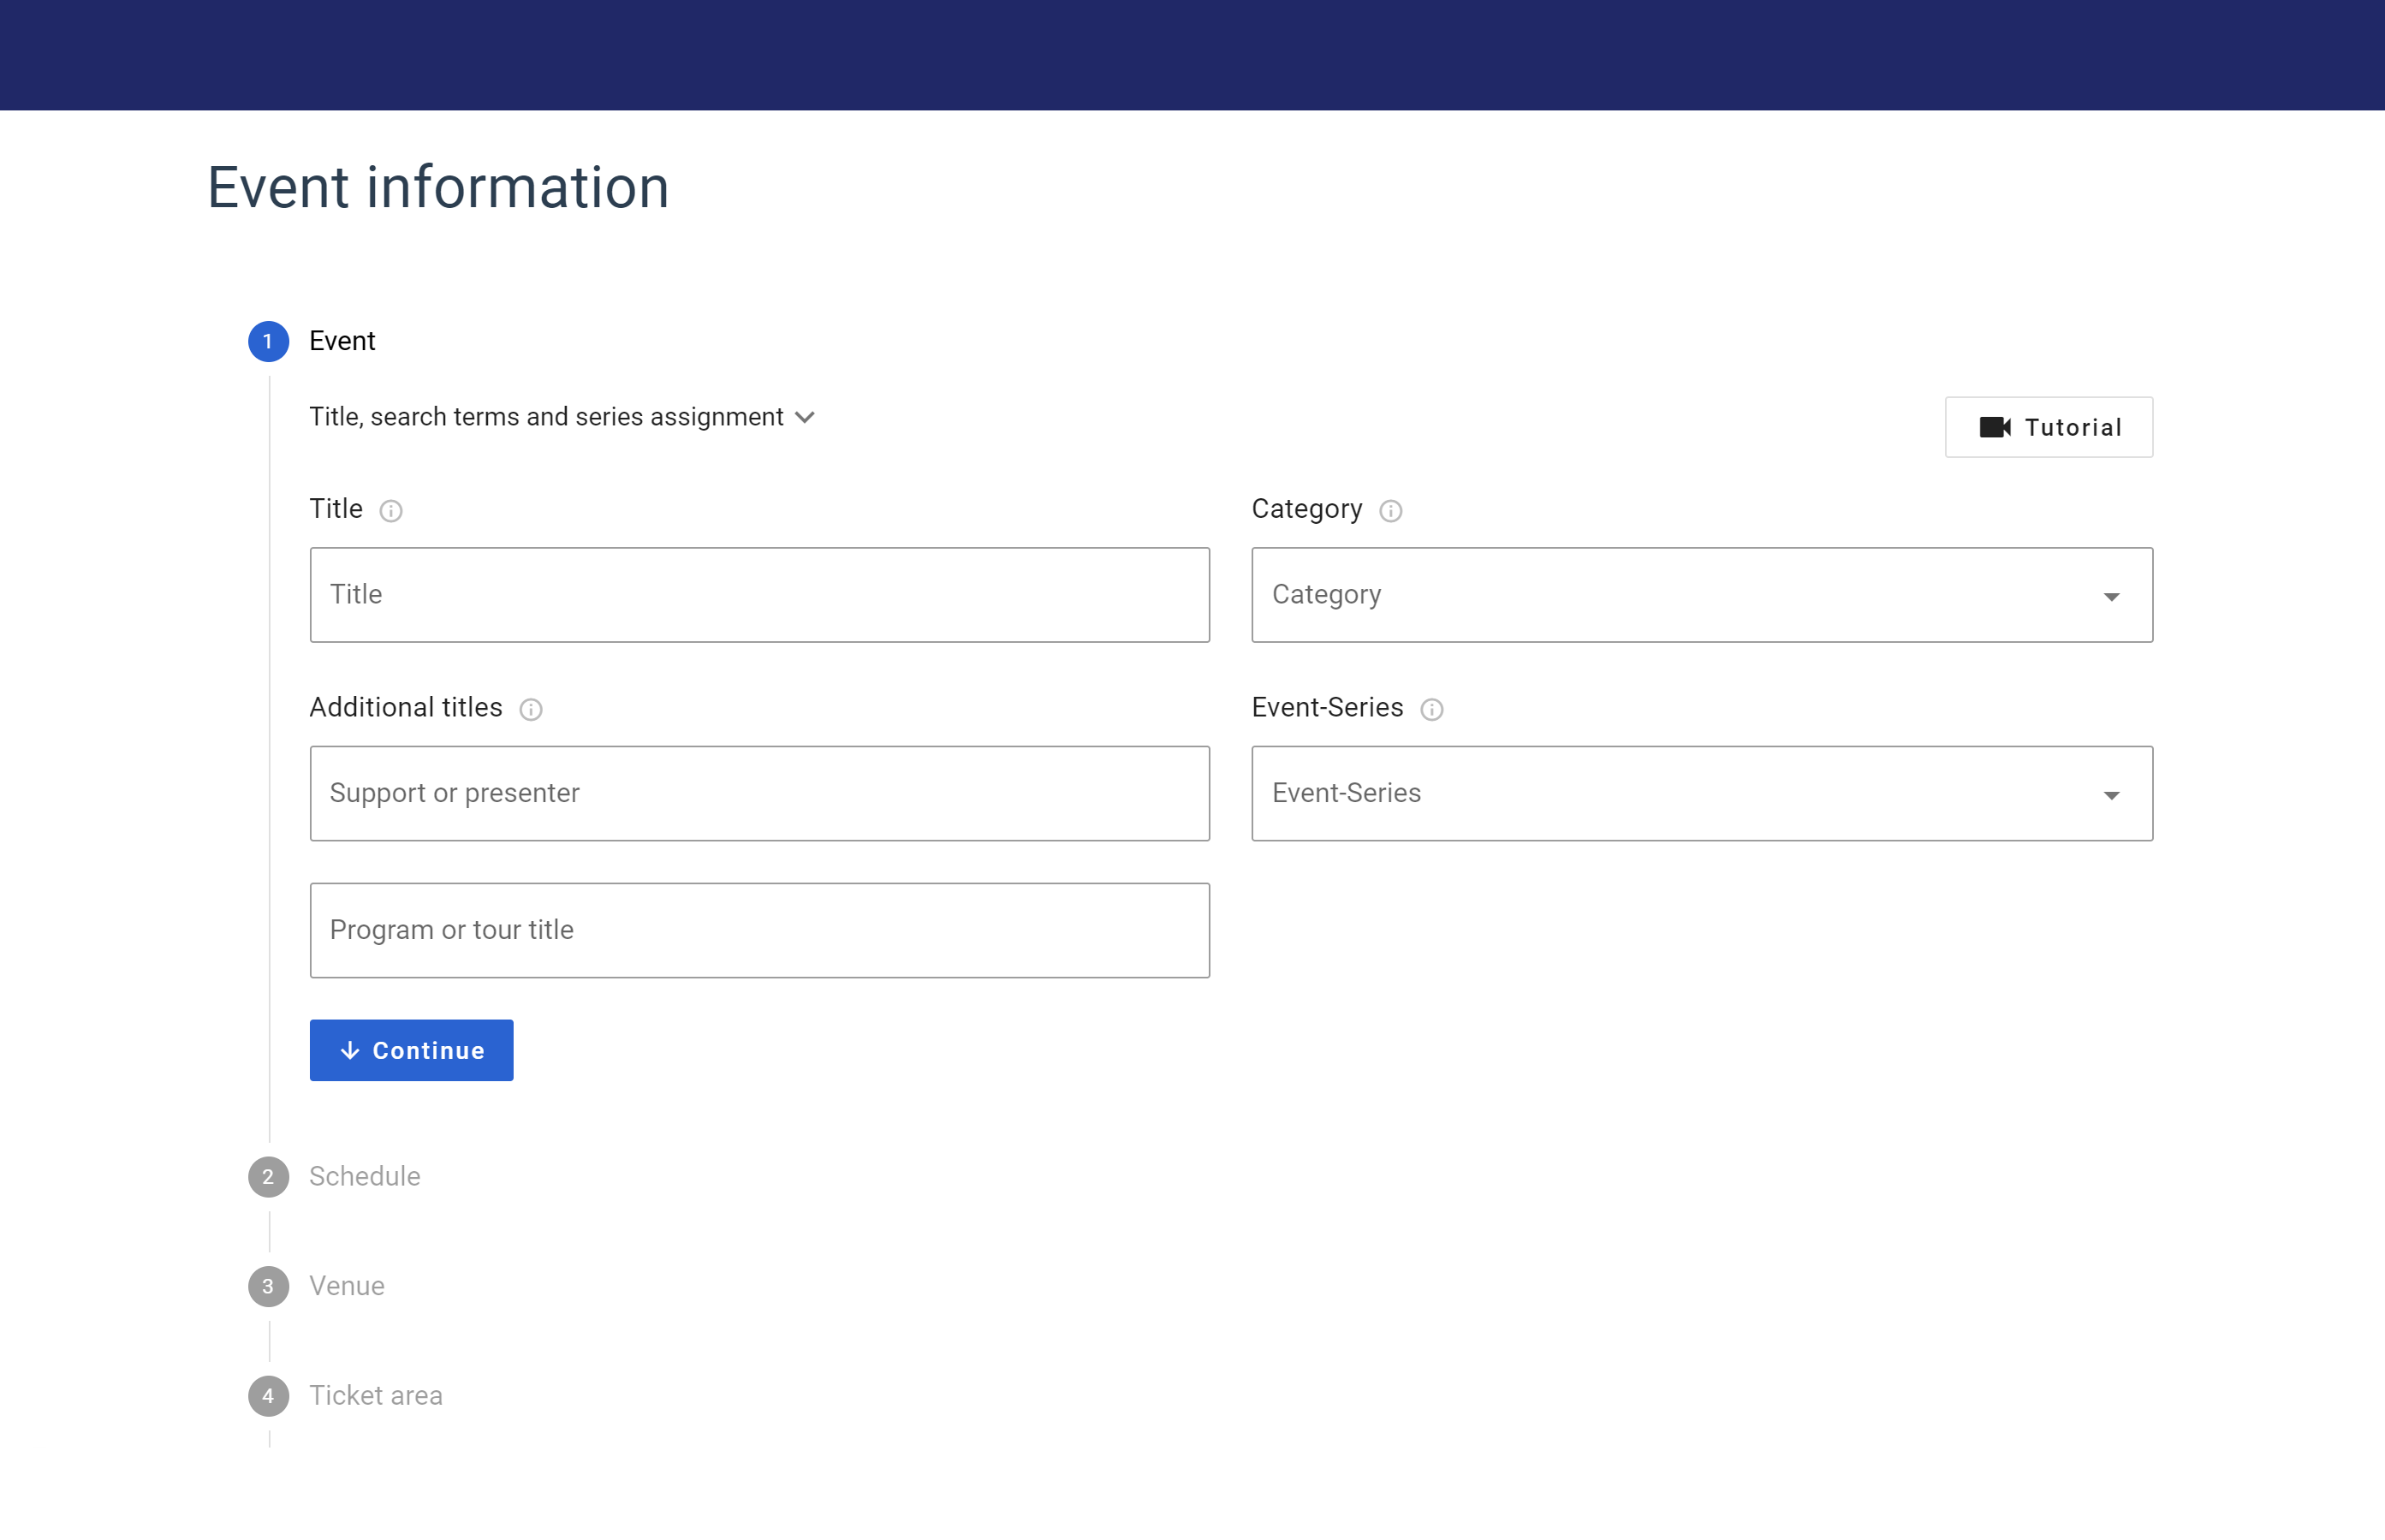Click the step 4 Ticket area circle
The width and height of the screenshot is (2385, 1540).
268,1395
